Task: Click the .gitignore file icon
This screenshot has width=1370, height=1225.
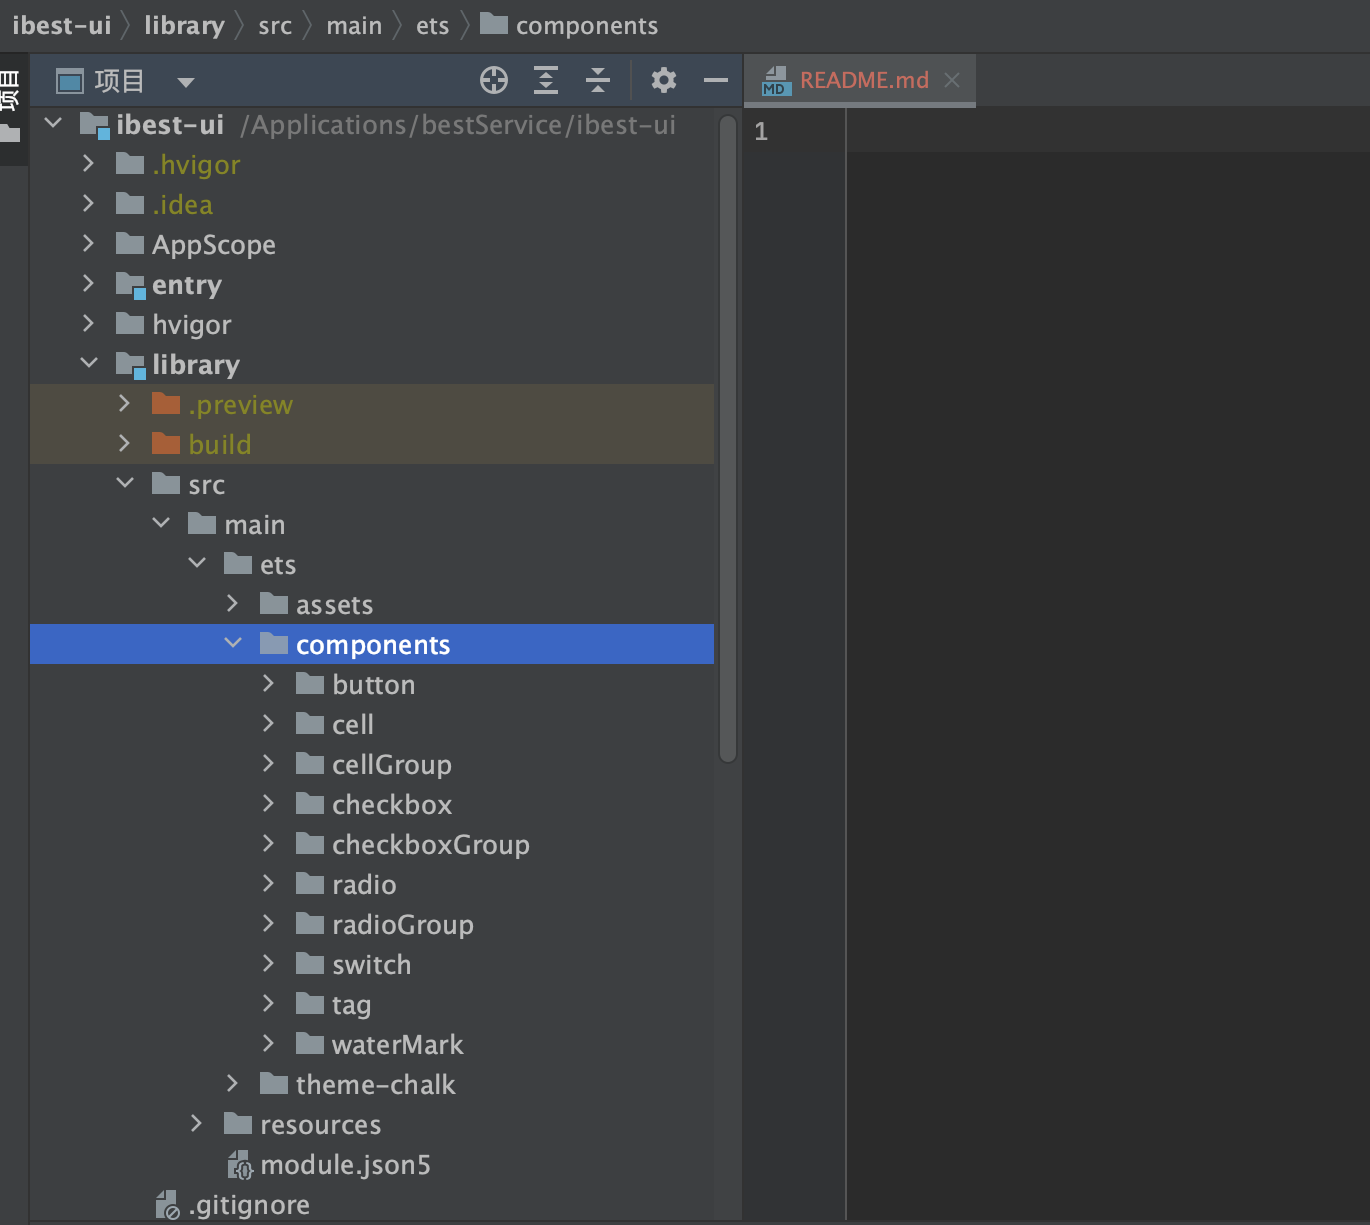Action: (168, 1205)
